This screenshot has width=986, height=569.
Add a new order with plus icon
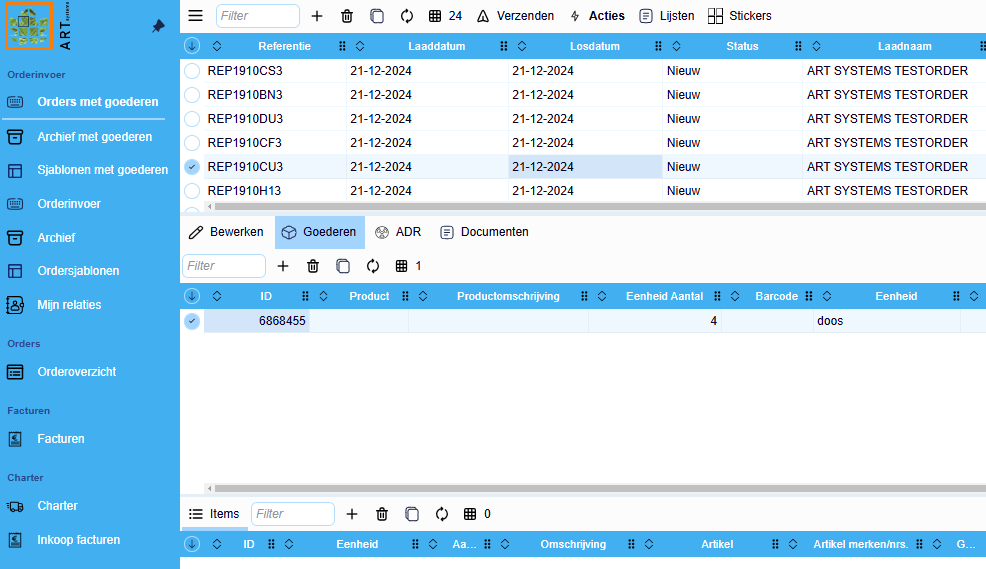click(317, 16)
